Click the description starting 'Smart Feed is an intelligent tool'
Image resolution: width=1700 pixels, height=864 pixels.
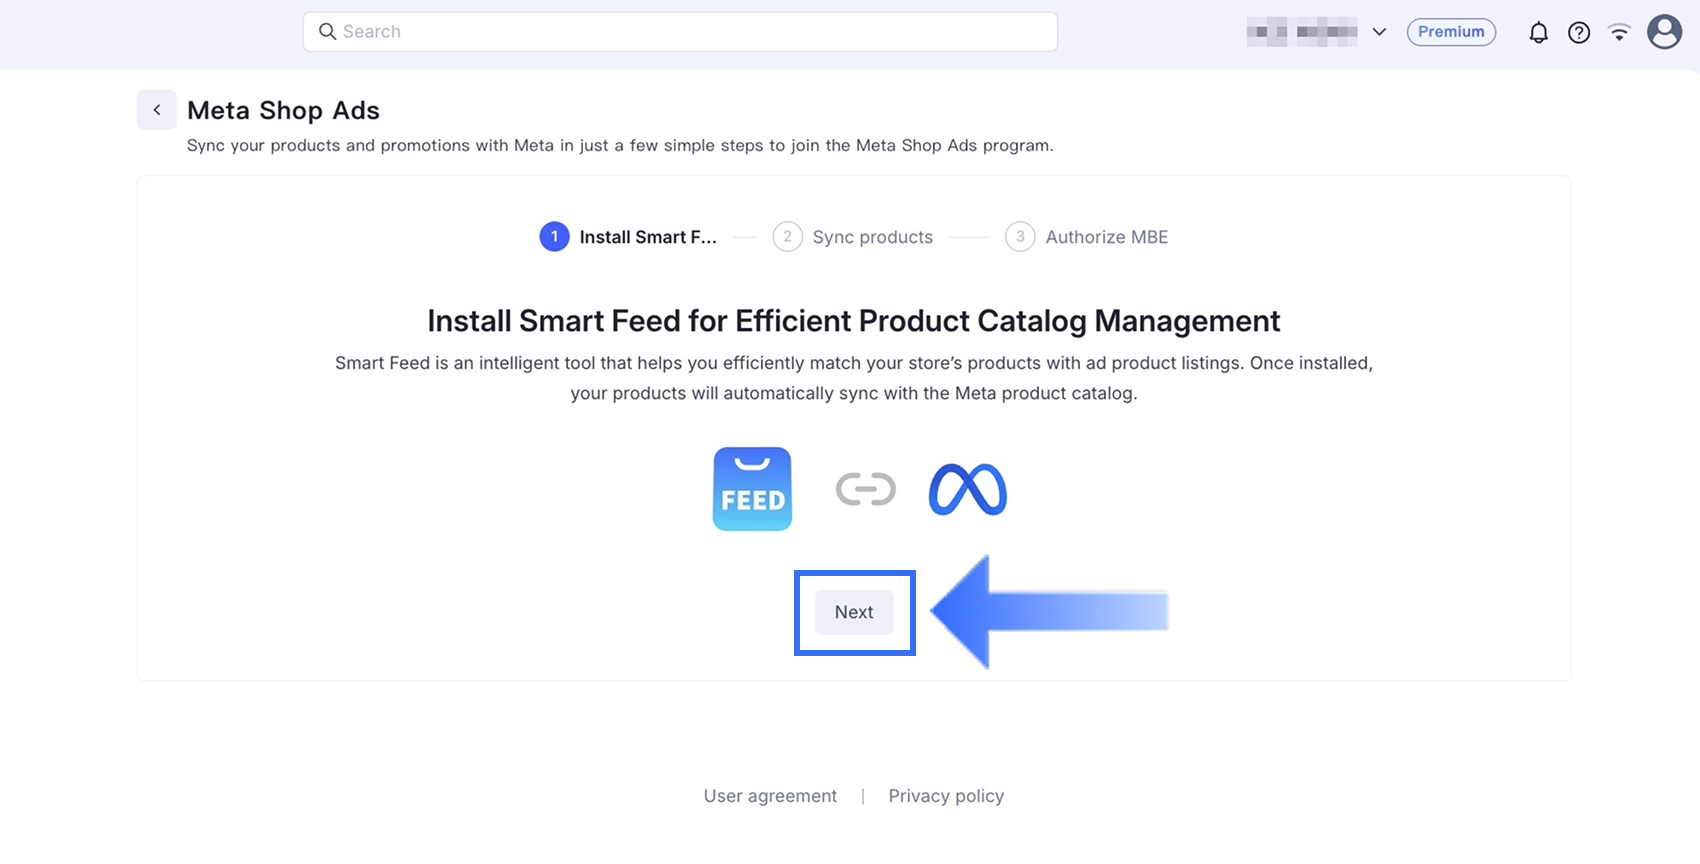click(854, 378)
